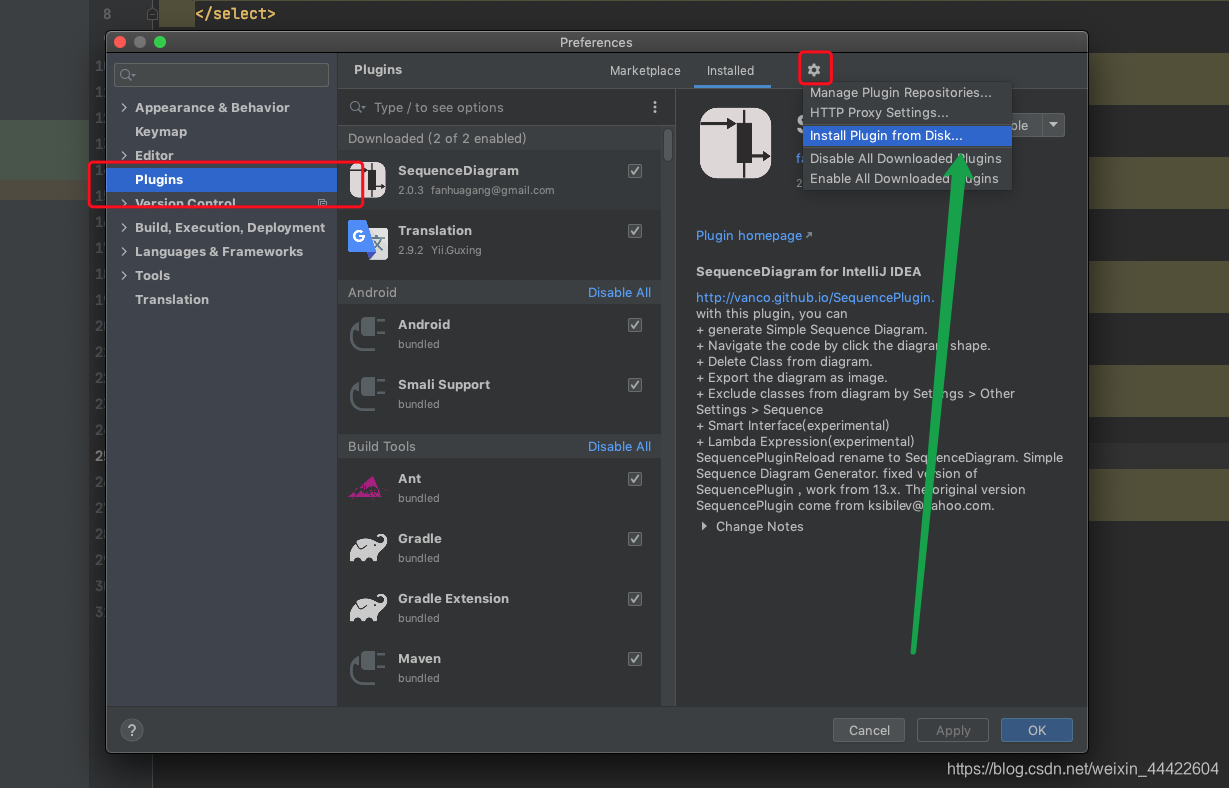Image resolution: width=1229 pixels, height=788 pixels.
Task: Toggle the Maven plugin checkbox
Action: [x=635, y=659]
